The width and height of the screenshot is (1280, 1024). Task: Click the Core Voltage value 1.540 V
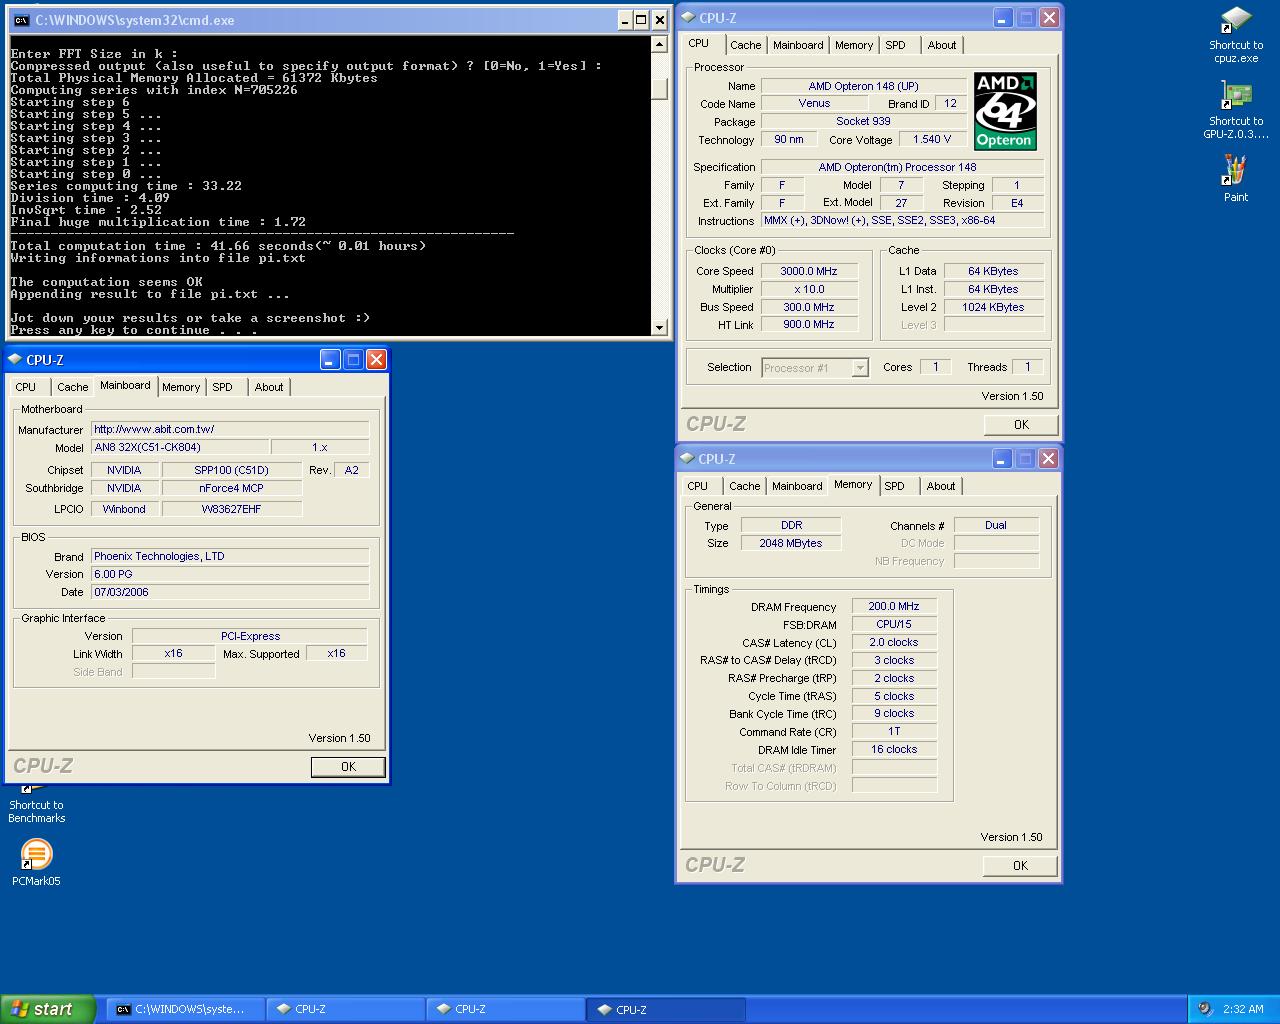point(932,139)
